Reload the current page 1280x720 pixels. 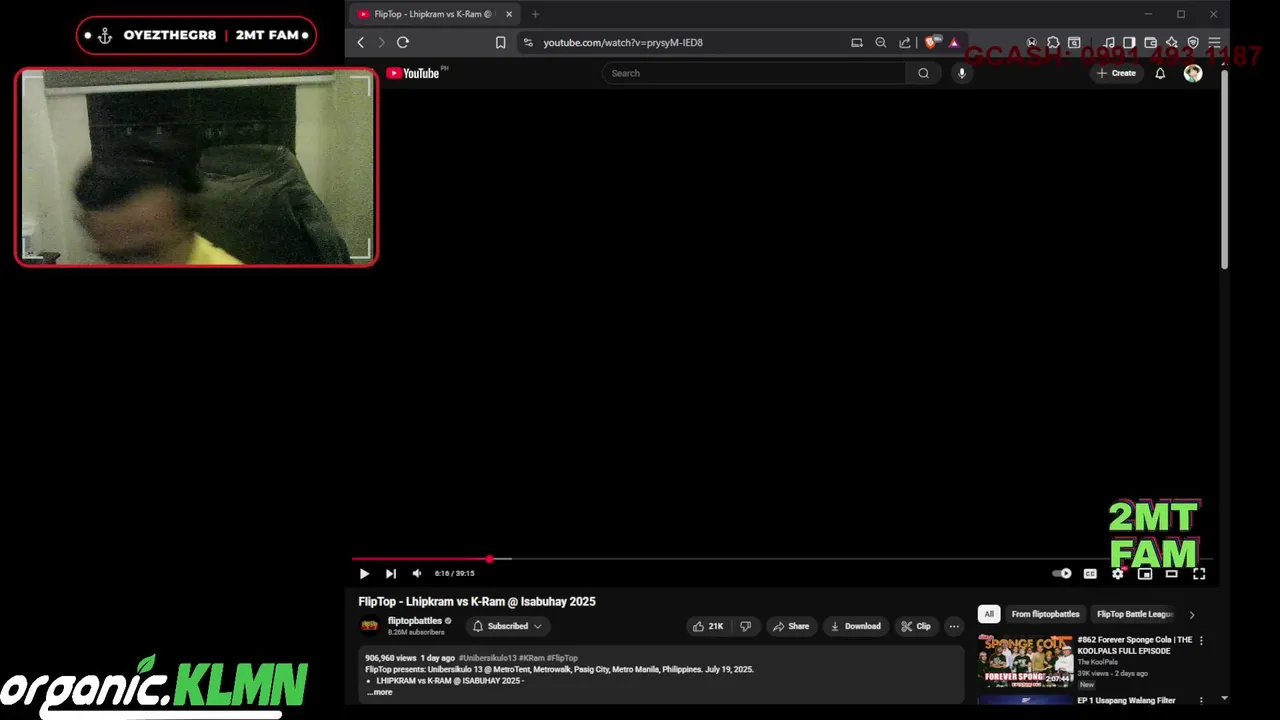pos(403,42)
